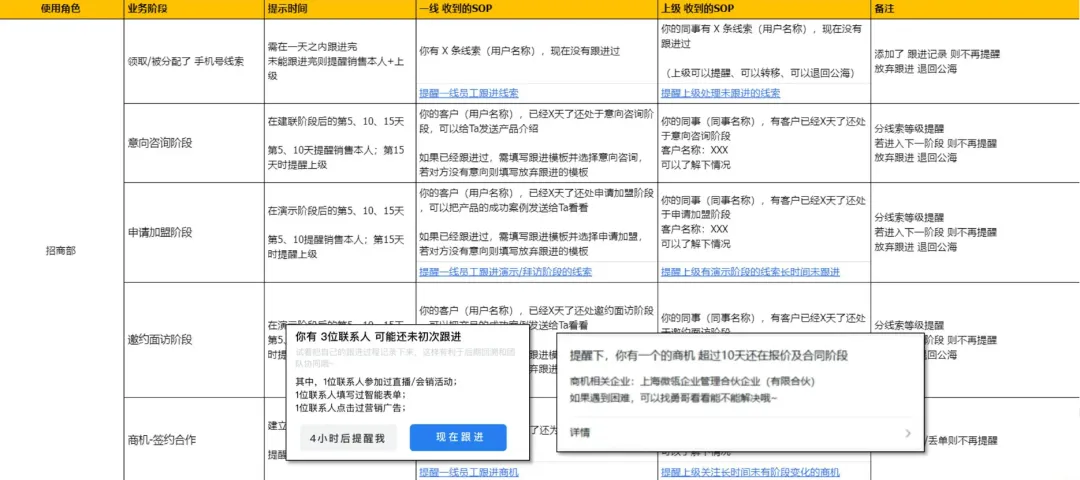Follow link 提醒上级有演示阶段的线索长时间未跟进
Viewport: 1080px width, 480px height.
[750, 272]
